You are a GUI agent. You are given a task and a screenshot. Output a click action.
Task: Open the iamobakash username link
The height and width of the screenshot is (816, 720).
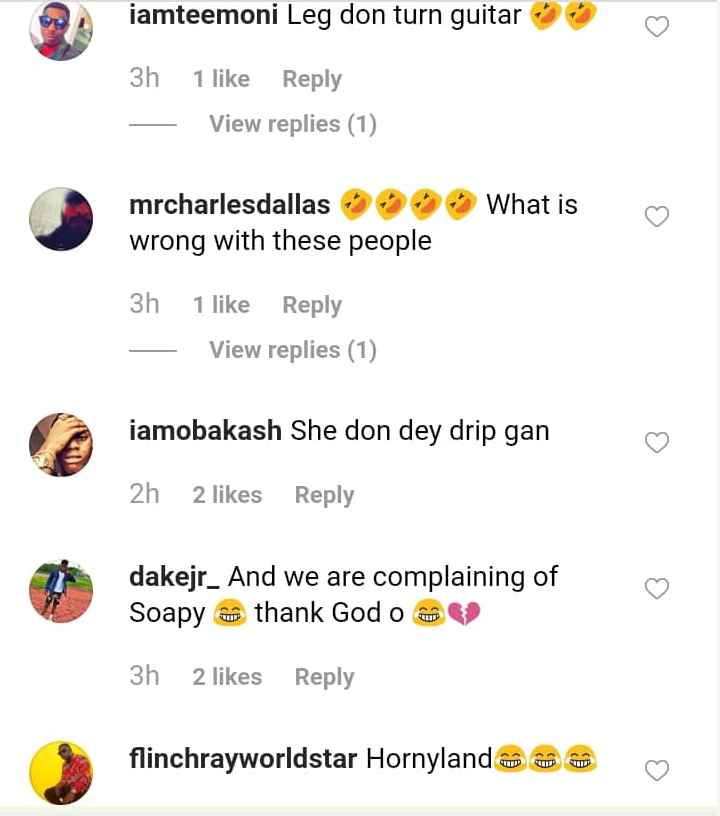[x=205, y=431]
